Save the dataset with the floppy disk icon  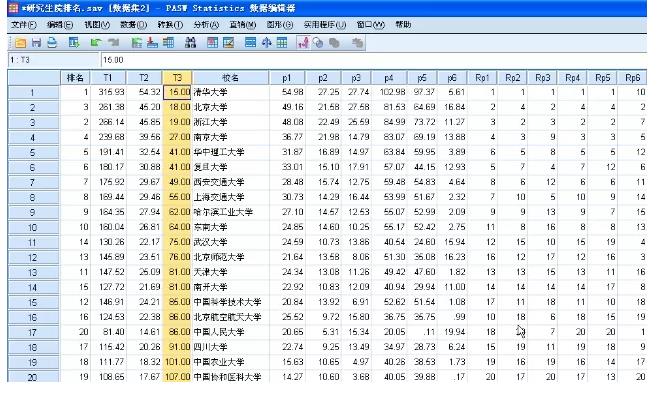36,43
